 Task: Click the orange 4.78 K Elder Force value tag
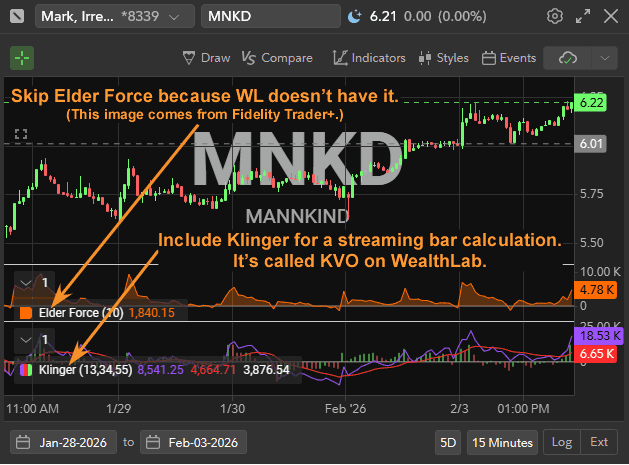pos(596,290)
